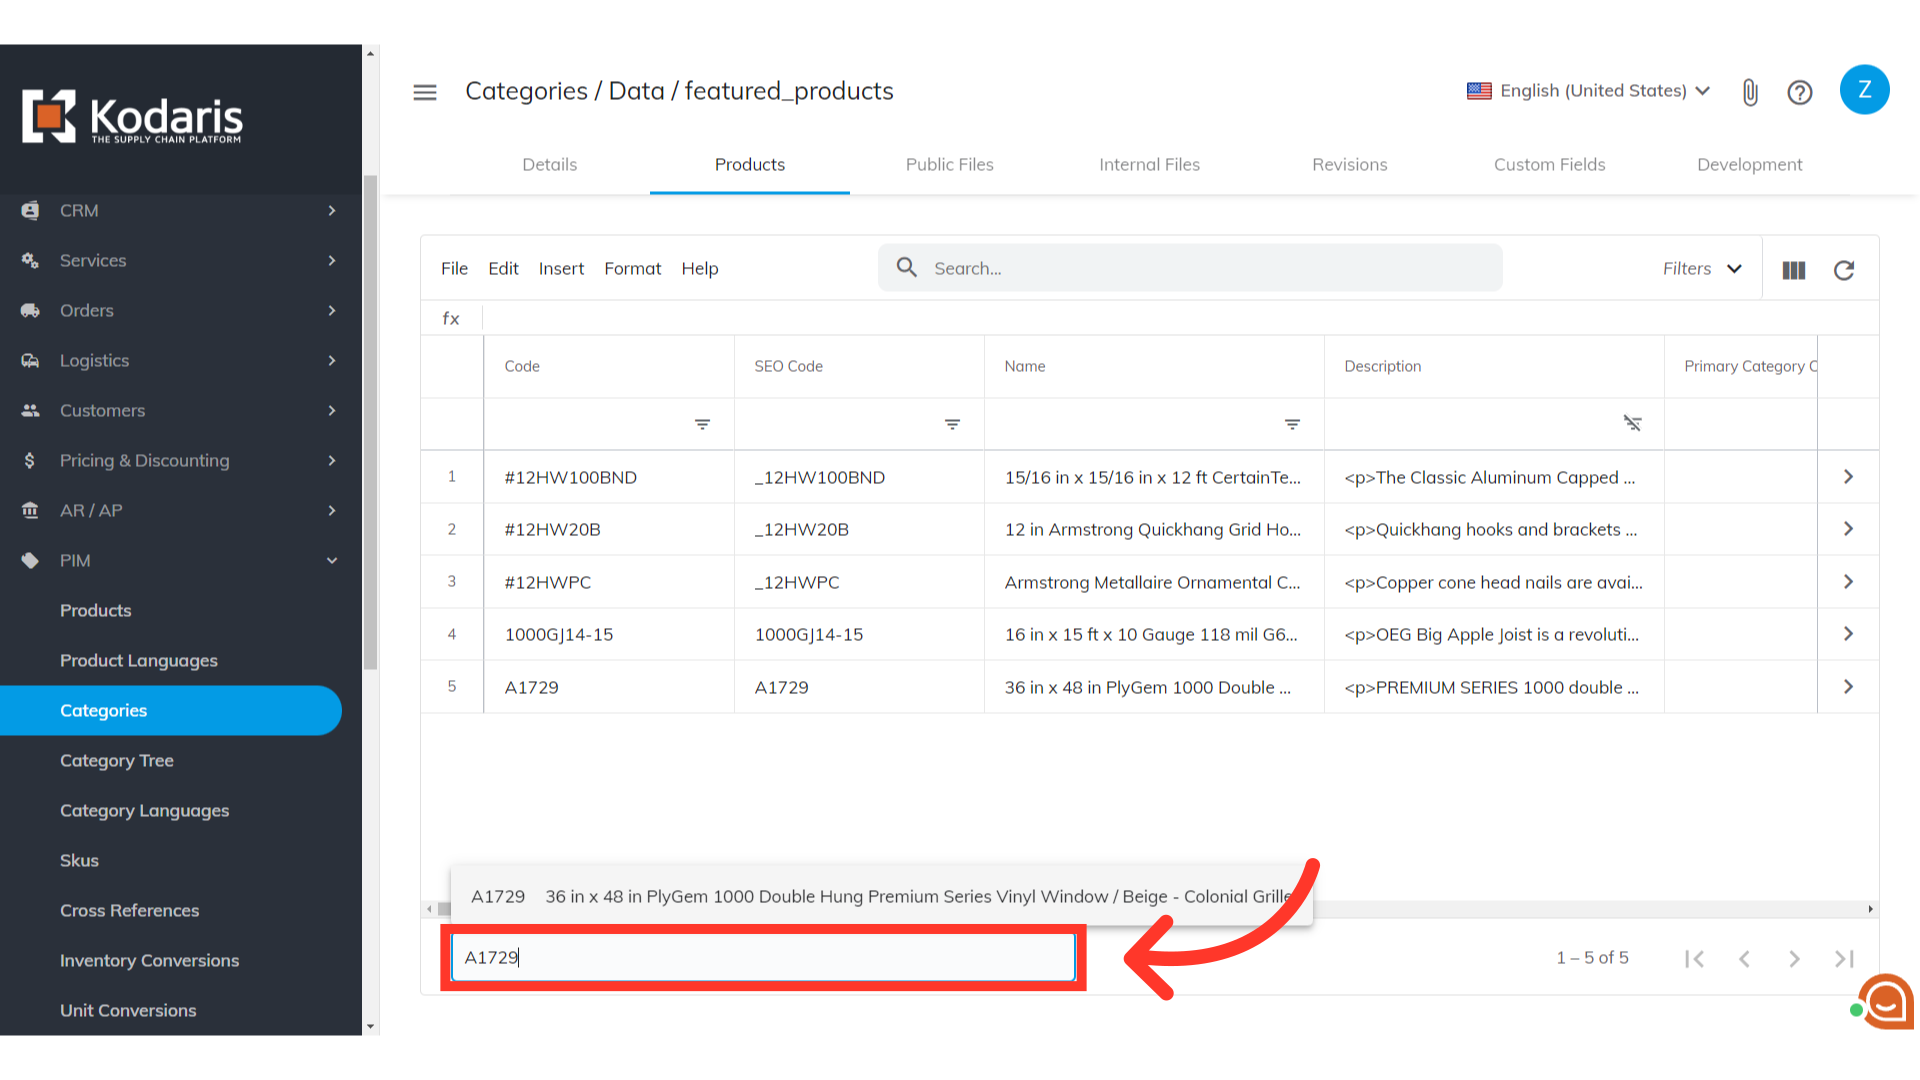Collapse the PIM sidebar section
This screenshot has height=1080, width=1920.
(180, 561)
